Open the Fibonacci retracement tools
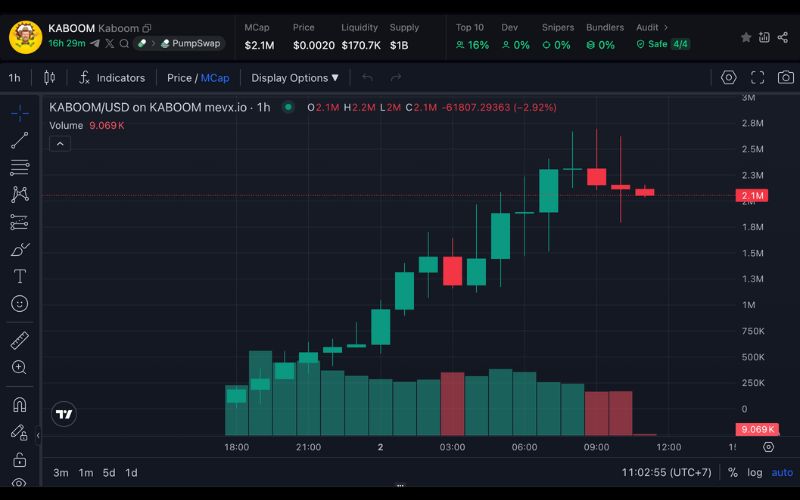This screenshot has width=800, height=500. point(19,167)
